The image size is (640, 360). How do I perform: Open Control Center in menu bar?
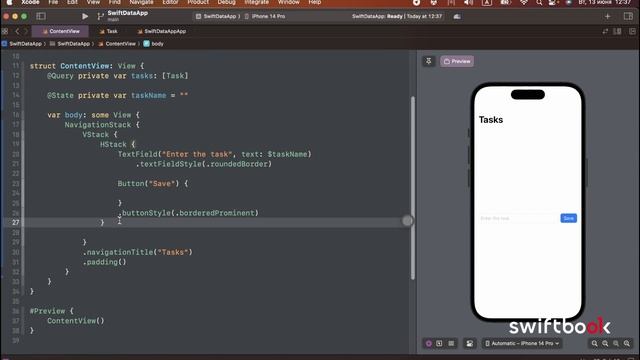pyautogui.click(x=552, y=2)
